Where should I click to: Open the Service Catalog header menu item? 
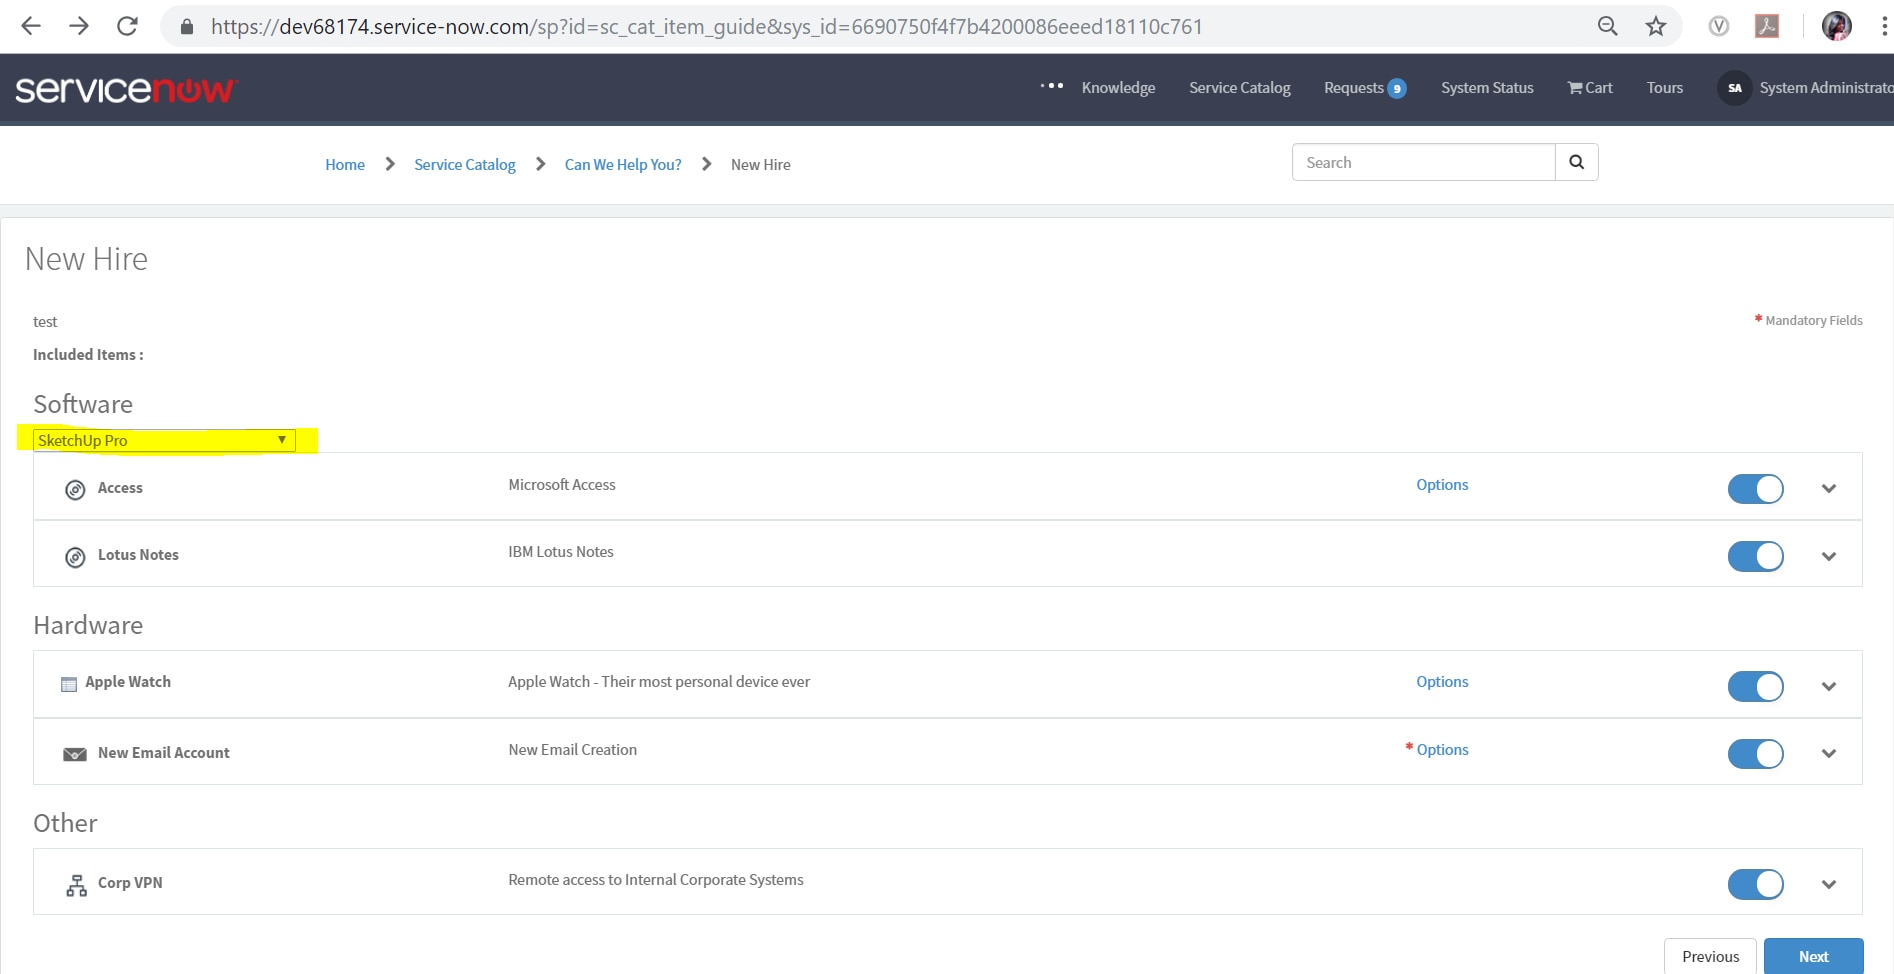[1240, 88]
